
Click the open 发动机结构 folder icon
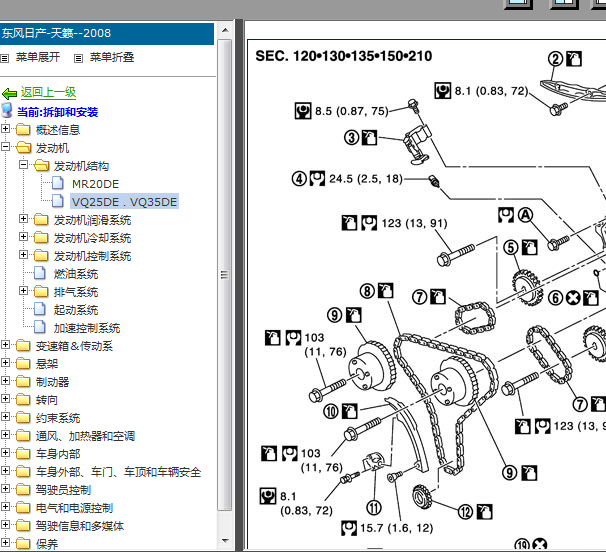tap(42, 165)
